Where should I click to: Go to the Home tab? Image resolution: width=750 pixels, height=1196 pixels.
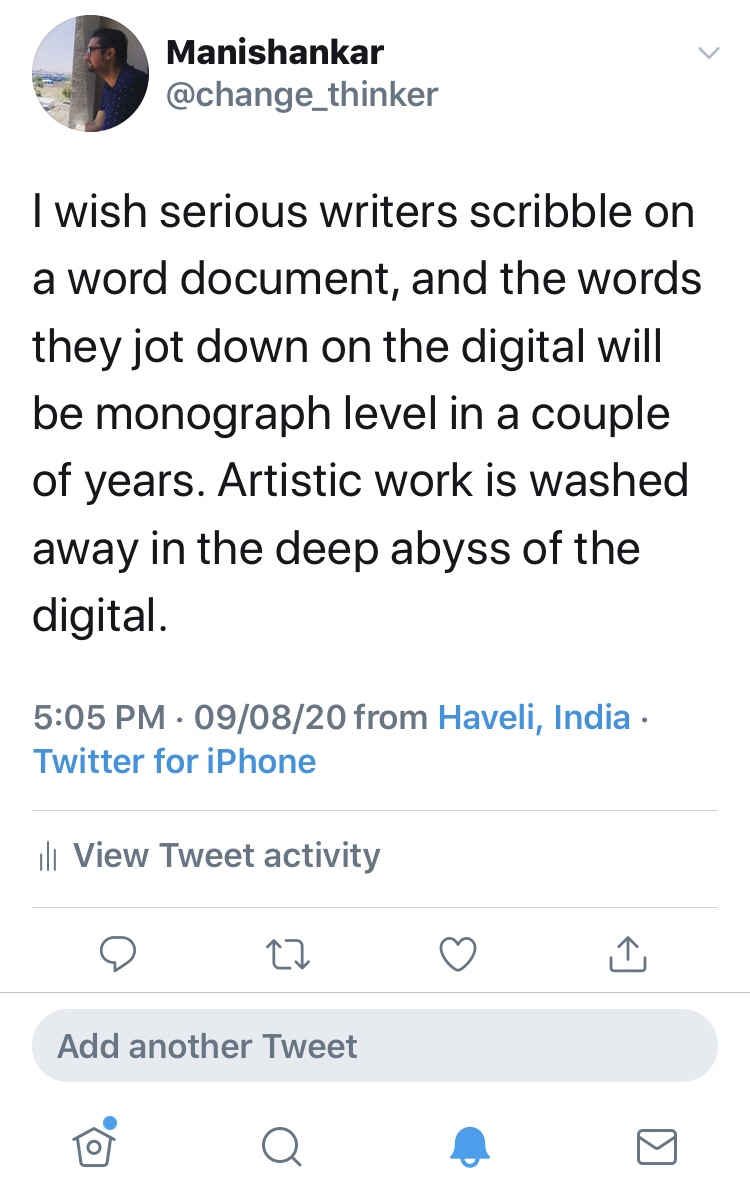92,1144
